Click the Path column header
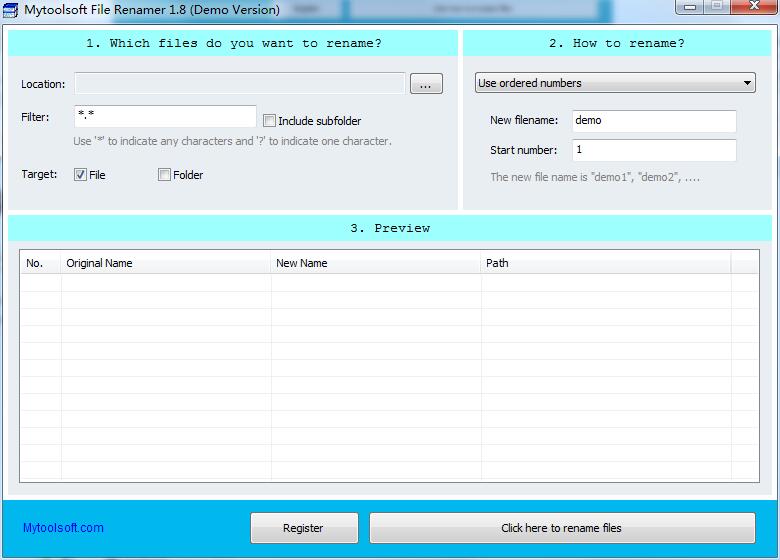The image size is (780, 560). [606, 263]
